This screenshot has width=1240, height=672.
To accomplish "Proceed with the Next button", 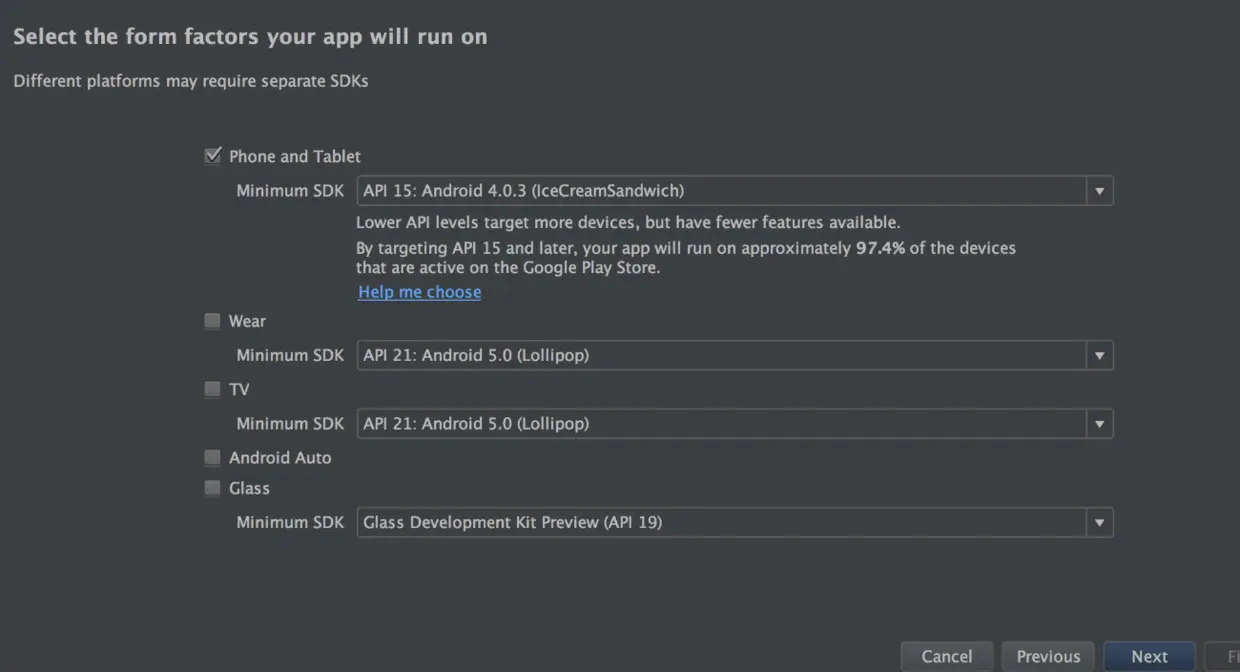I will [1149, 657].
